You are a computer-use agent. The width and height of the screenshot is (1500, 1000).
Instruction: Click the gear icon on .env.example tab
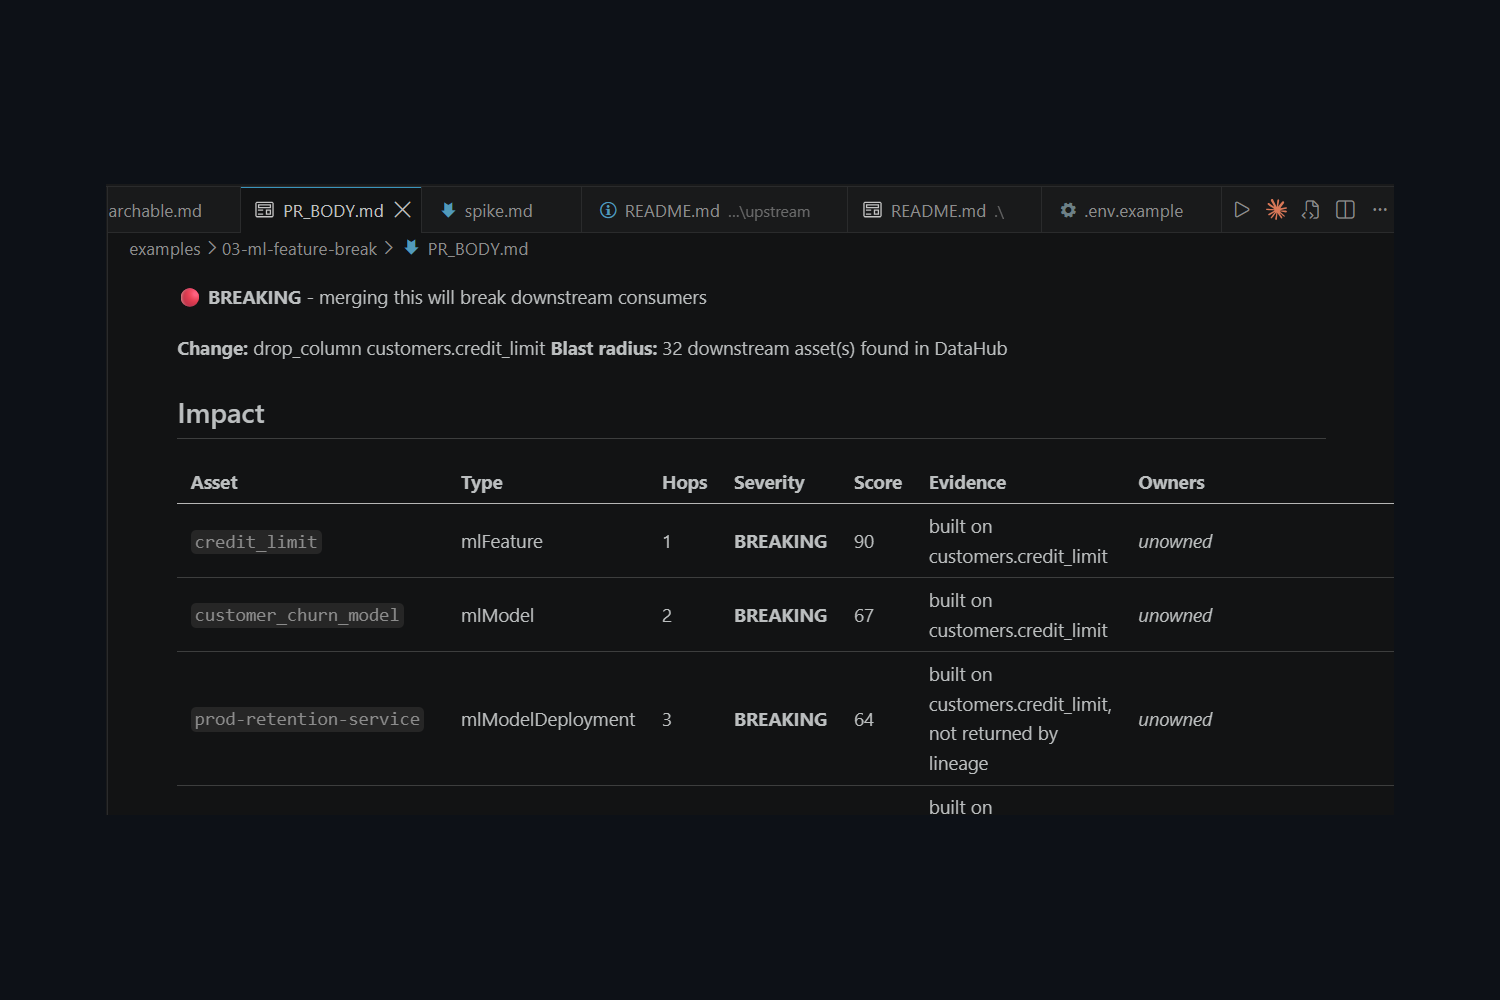click(1068, 210)
